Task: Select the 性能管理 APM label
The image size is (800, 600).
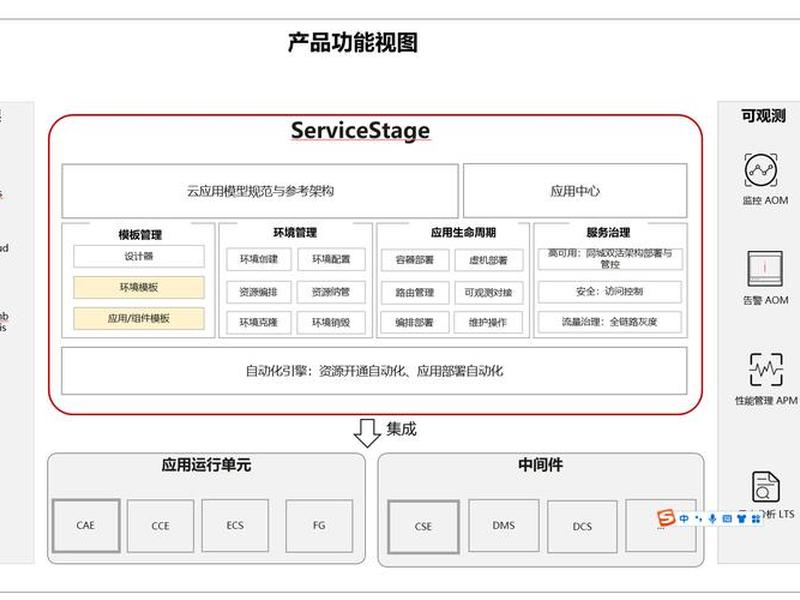Action: pos(766,401)
